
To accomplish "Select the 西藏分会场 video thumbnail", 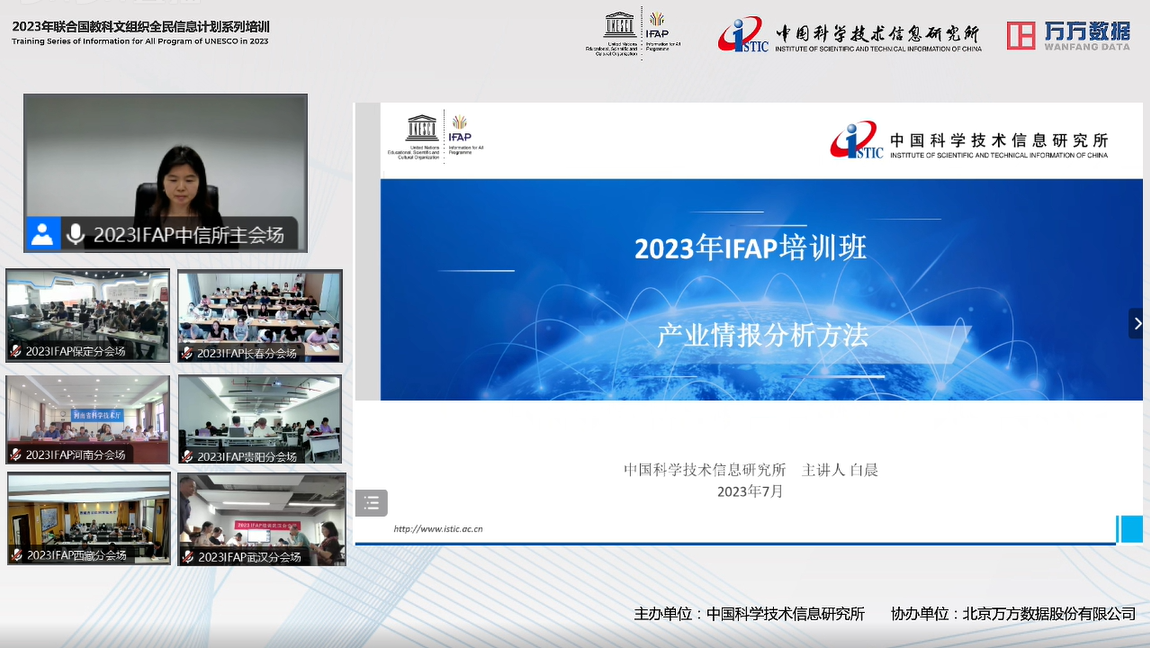I will tap(89, 519).
